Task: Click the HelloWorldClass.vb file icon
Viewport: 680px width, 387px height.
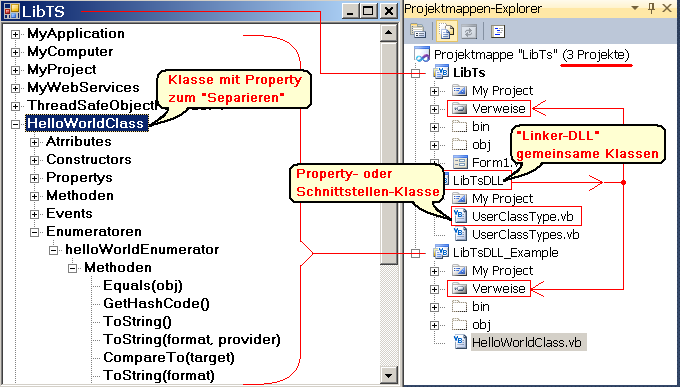Action: coord(460,342)
